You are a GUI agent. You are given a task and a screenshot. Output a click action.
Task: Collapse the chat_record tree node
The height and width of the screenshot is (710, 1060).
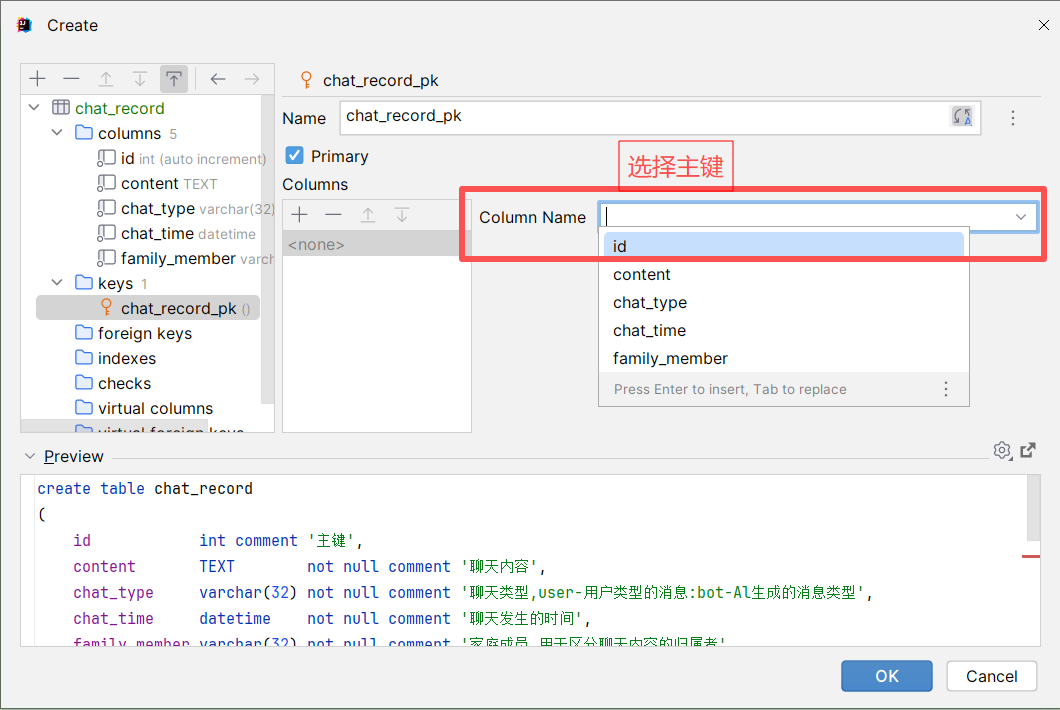[x=34, y=108]
